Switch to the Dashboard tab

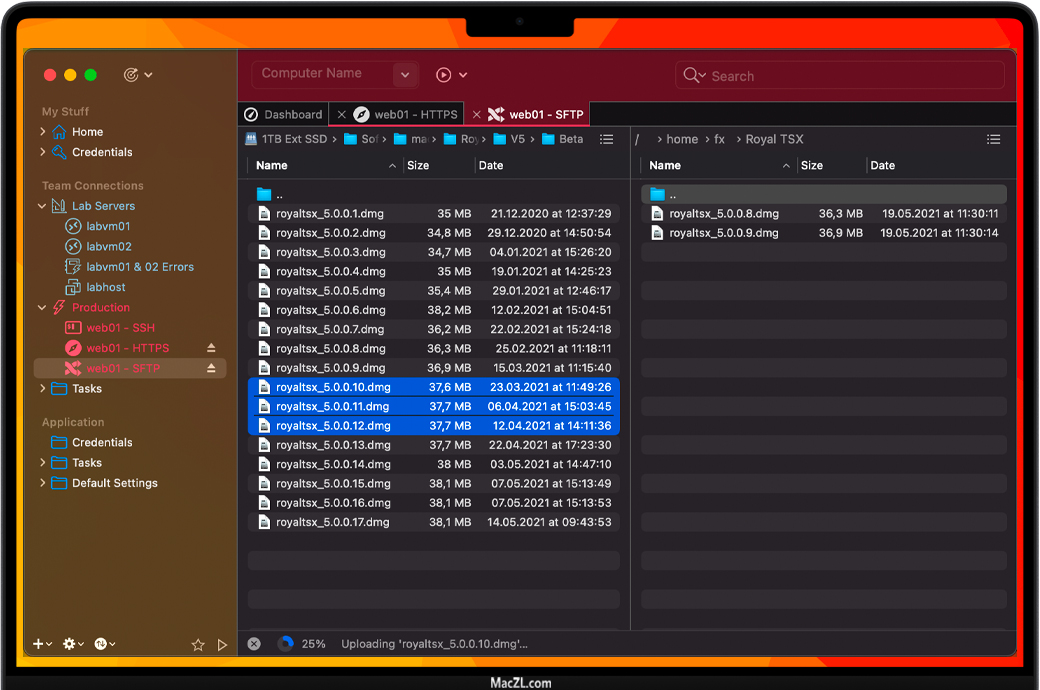tap(284, 115)
